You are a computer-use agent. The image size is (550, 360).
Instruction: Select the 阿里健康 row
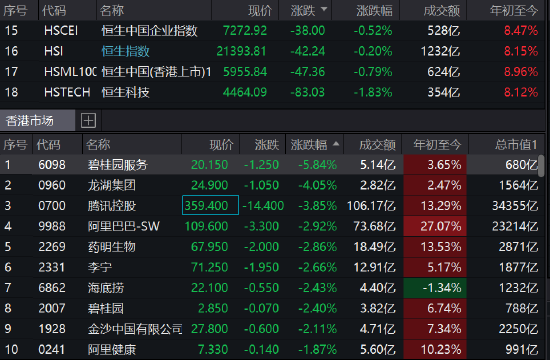click(x=269, y=349)
